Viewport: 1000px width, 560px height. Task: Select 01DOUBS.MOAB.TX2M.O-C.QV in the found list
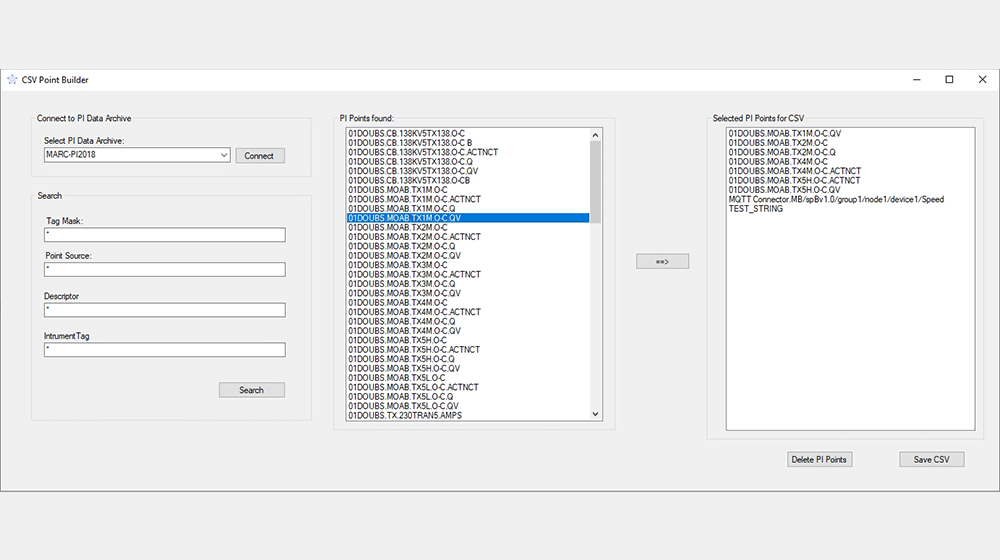[468, 256]
